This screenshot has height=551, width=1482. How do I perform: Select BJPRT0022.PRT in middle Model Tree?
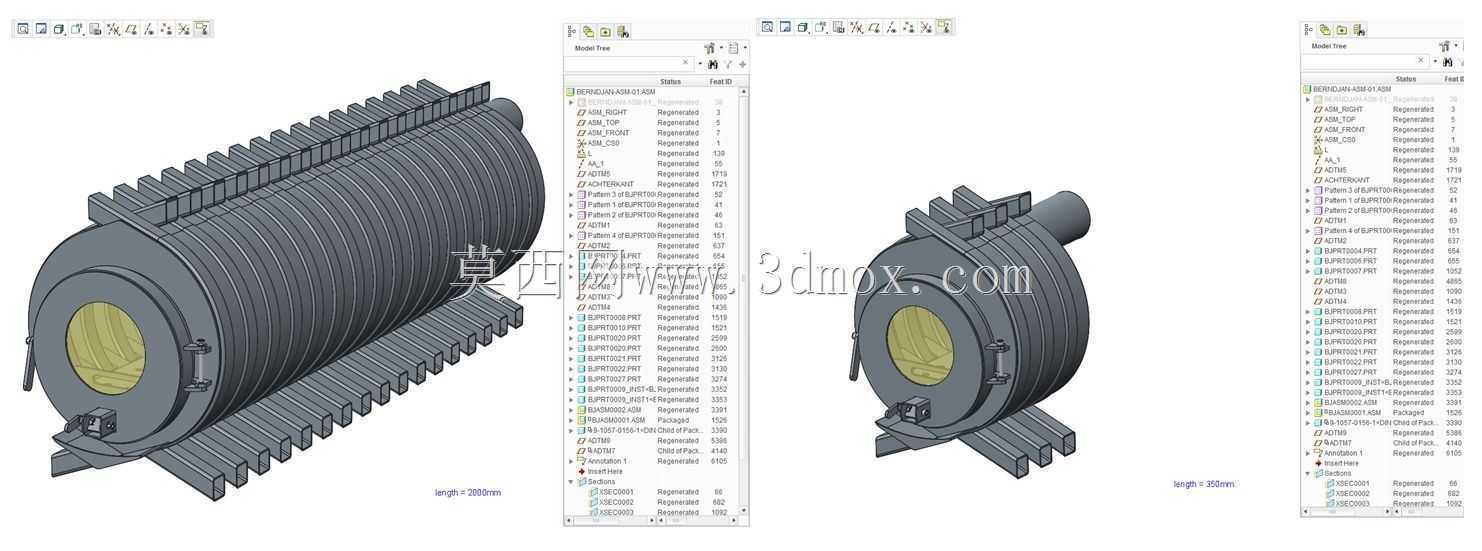(614, 369)
